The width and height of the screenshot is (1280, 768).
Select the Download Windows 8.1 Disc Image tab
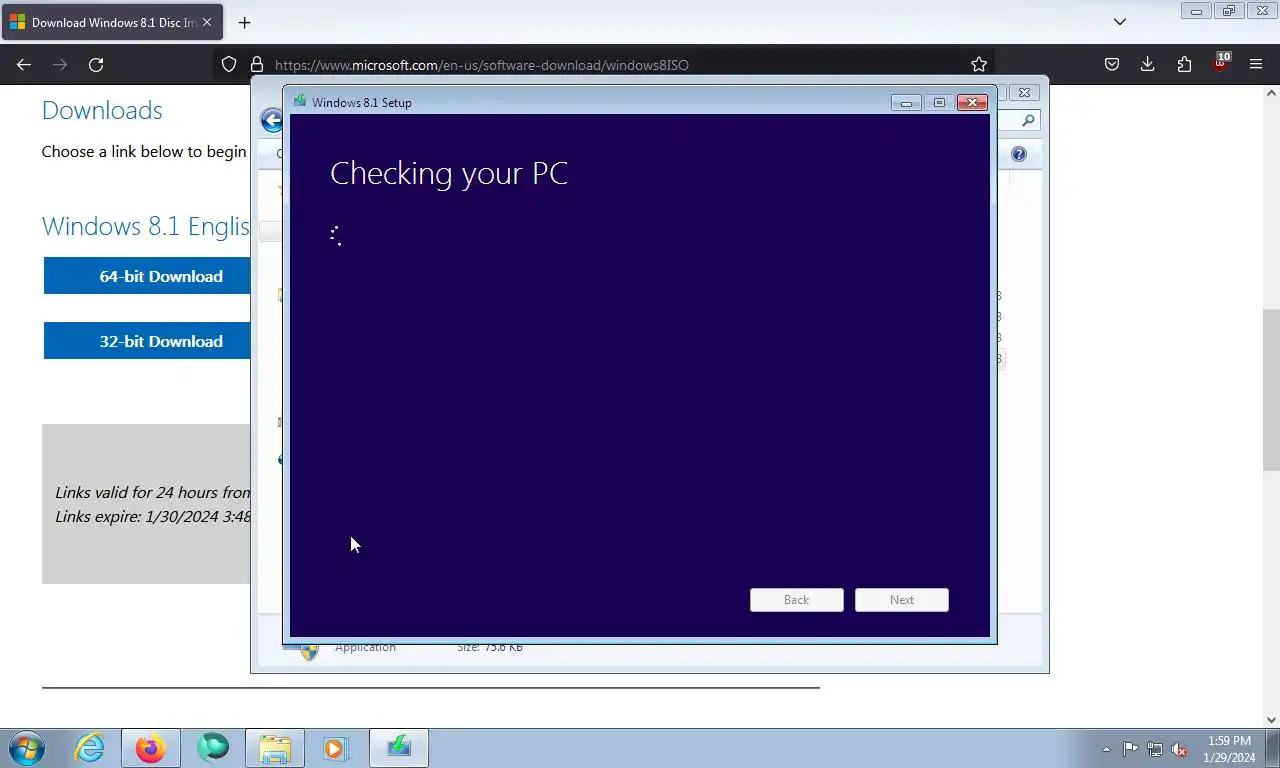(112, 22)
